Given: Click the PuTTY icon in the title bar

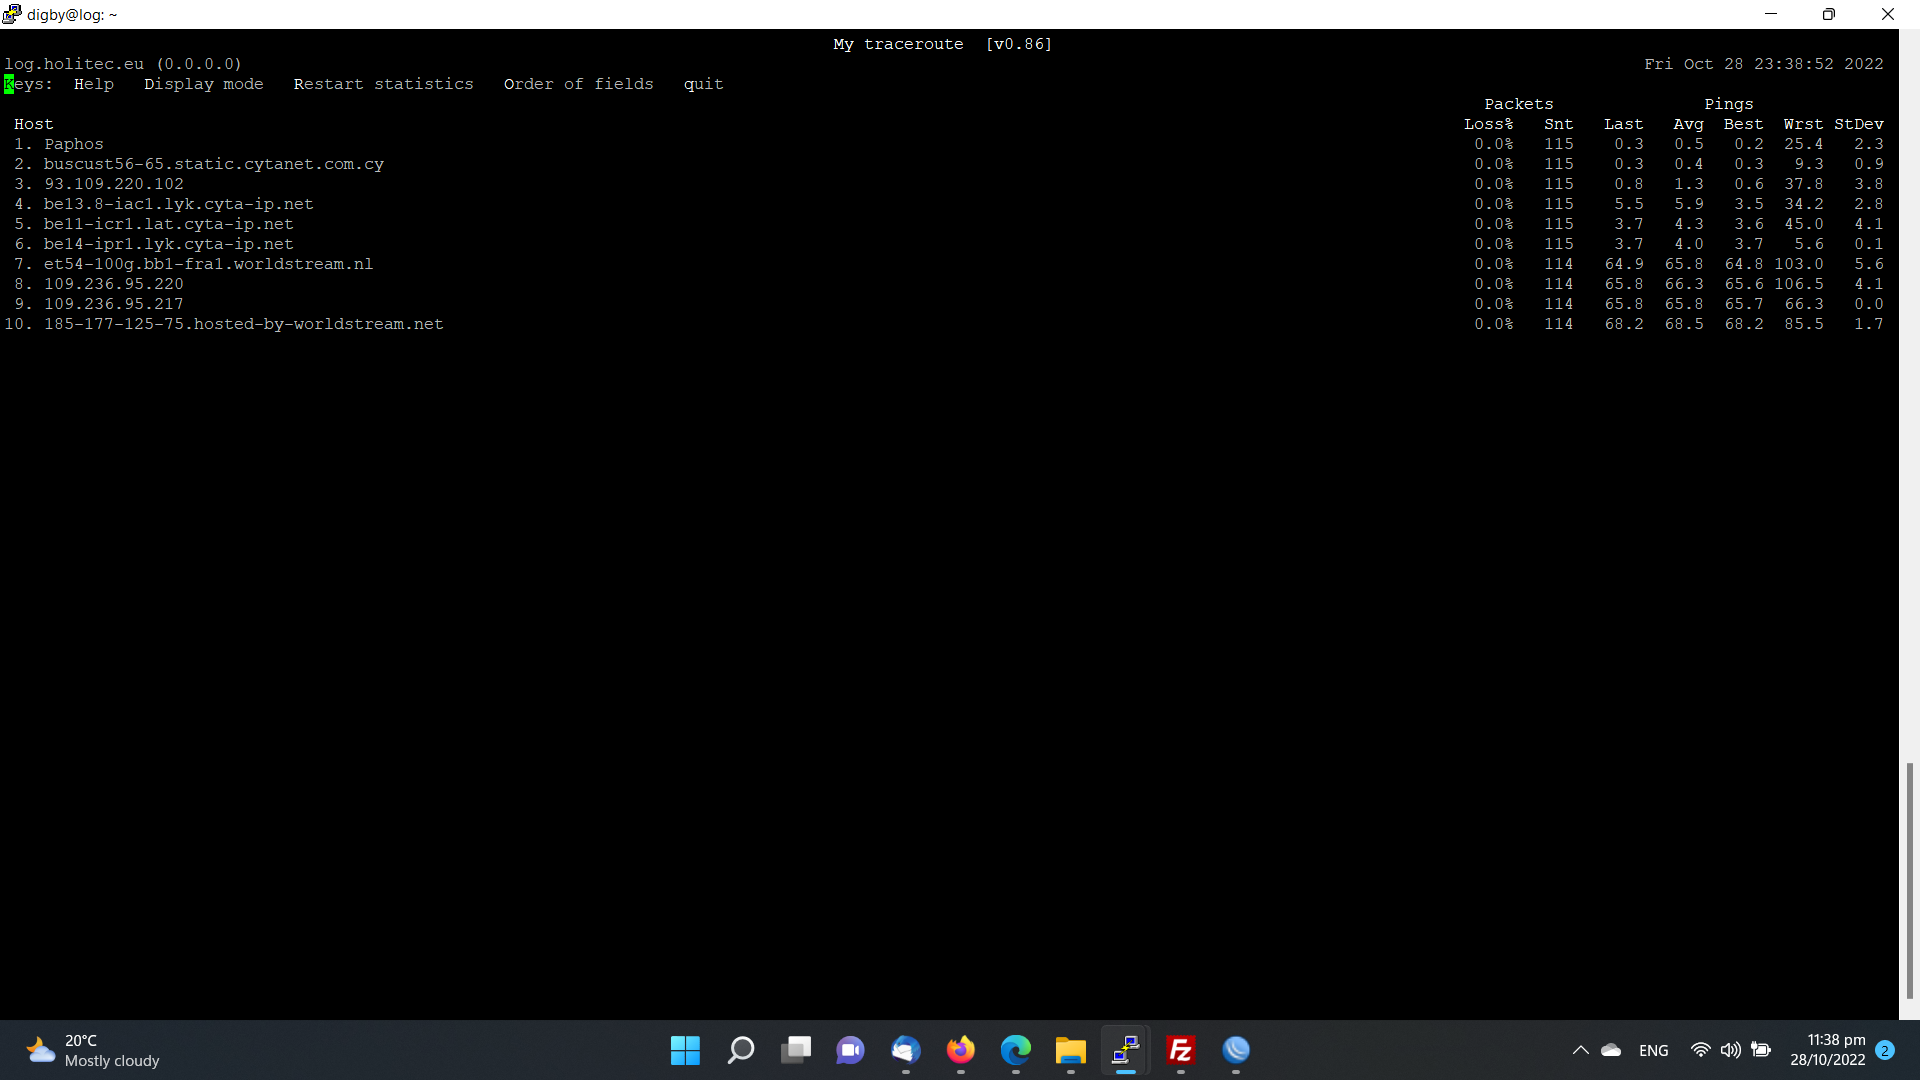Looking at the screenshot, I should pos(12,14).
